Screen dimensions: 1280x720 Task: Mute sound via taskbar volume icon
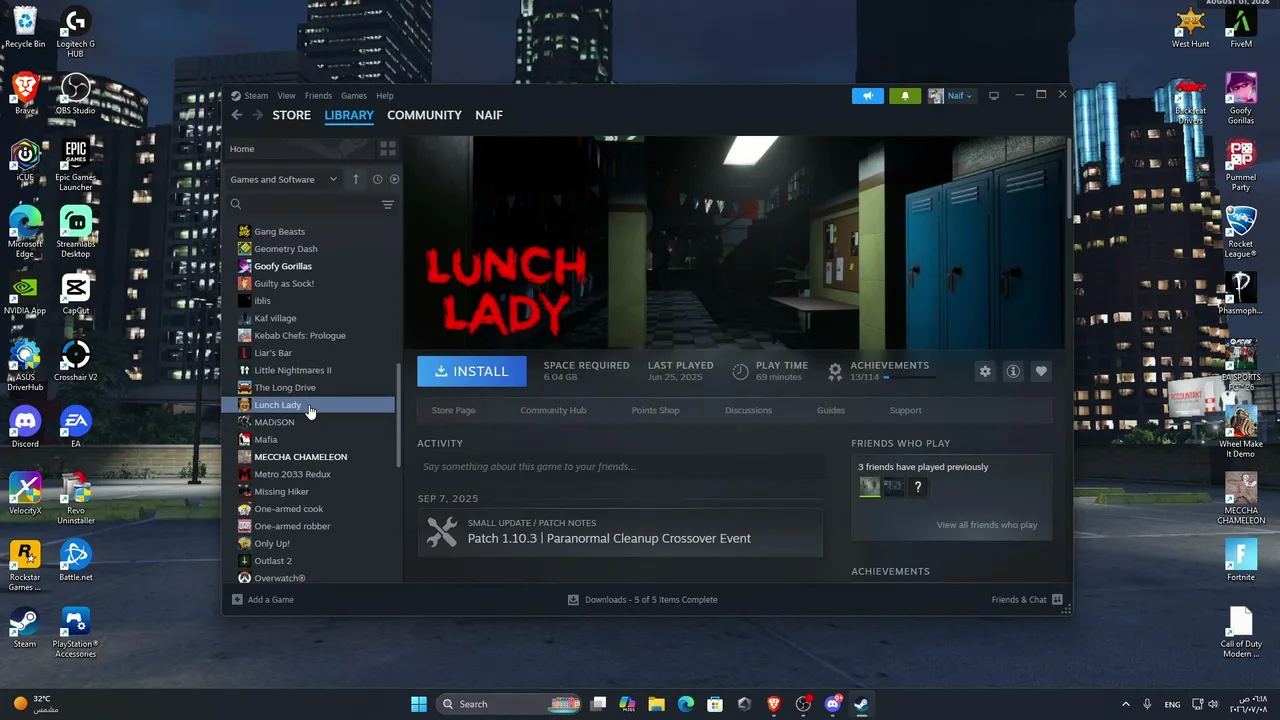coord(1213,704)
